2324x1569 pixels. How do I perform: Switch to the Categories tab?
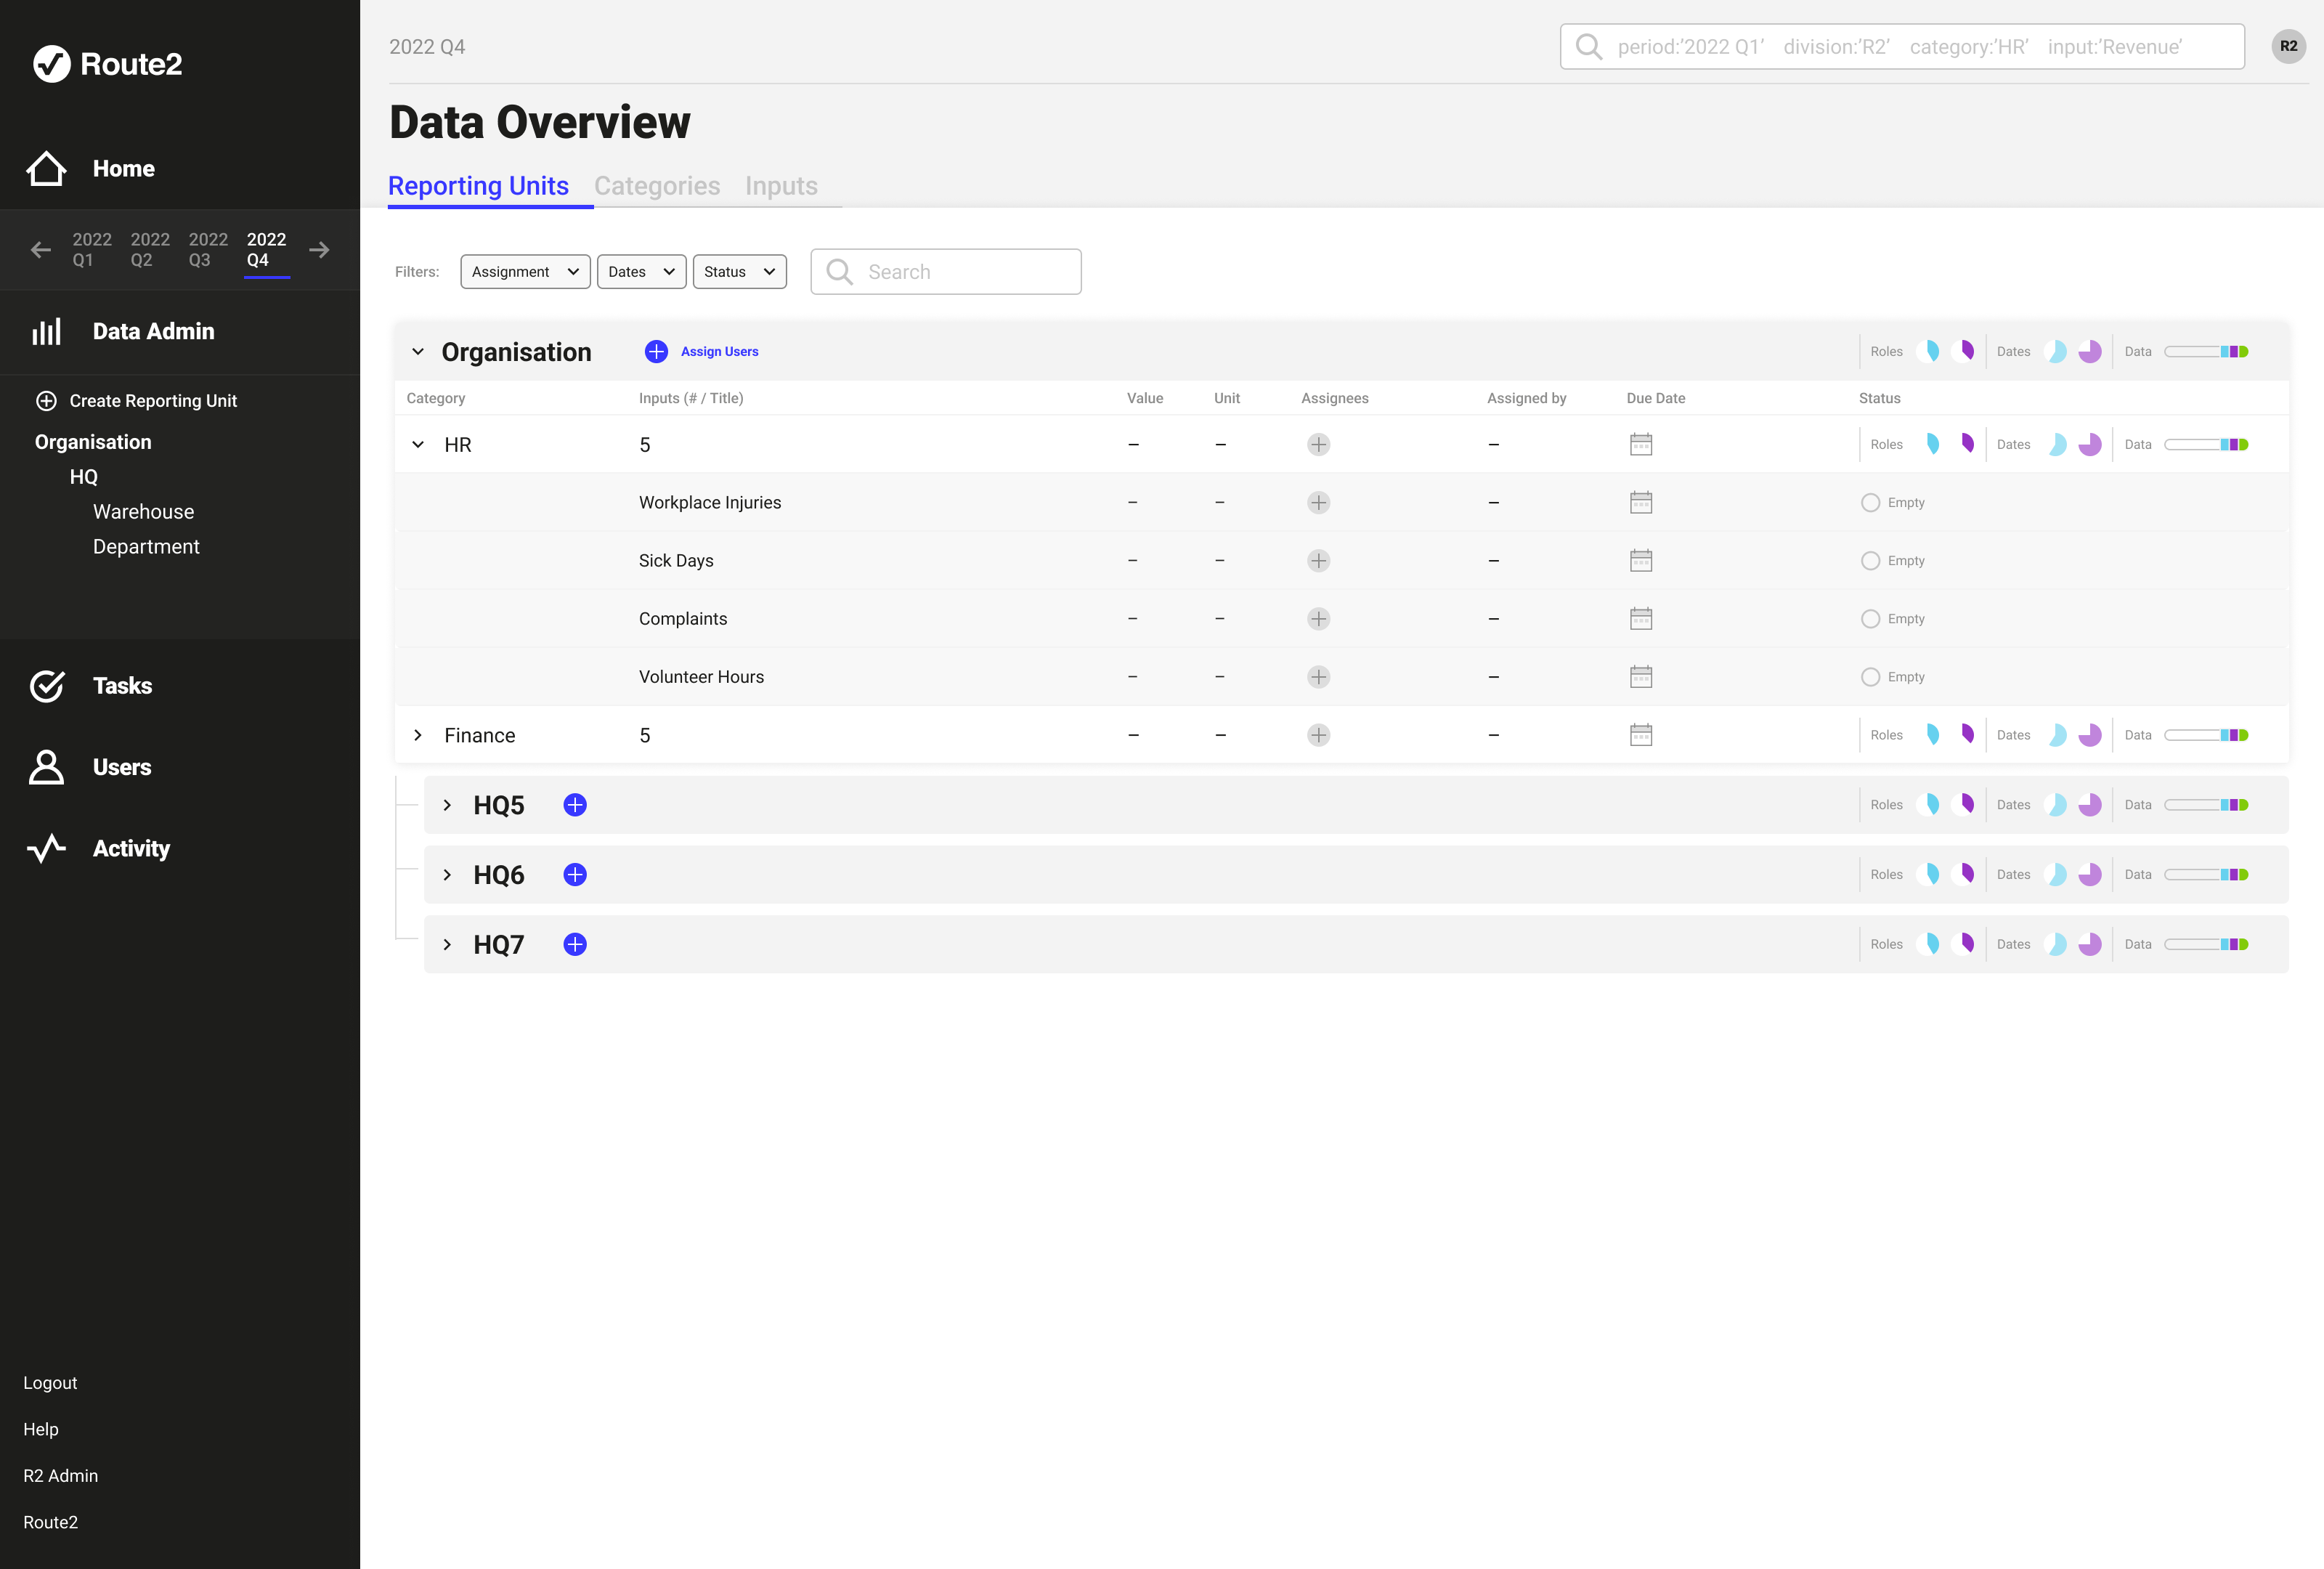(656, 186)
